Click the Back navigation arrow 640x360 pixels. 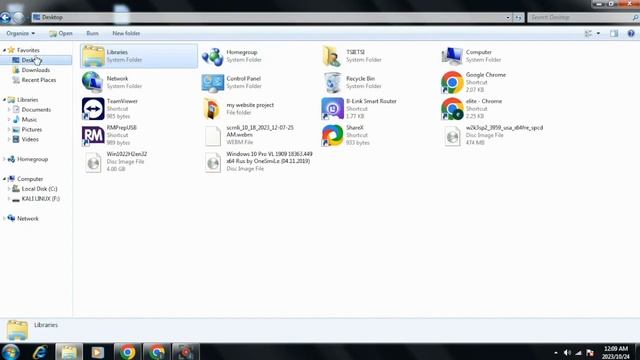tap(5, 17)
